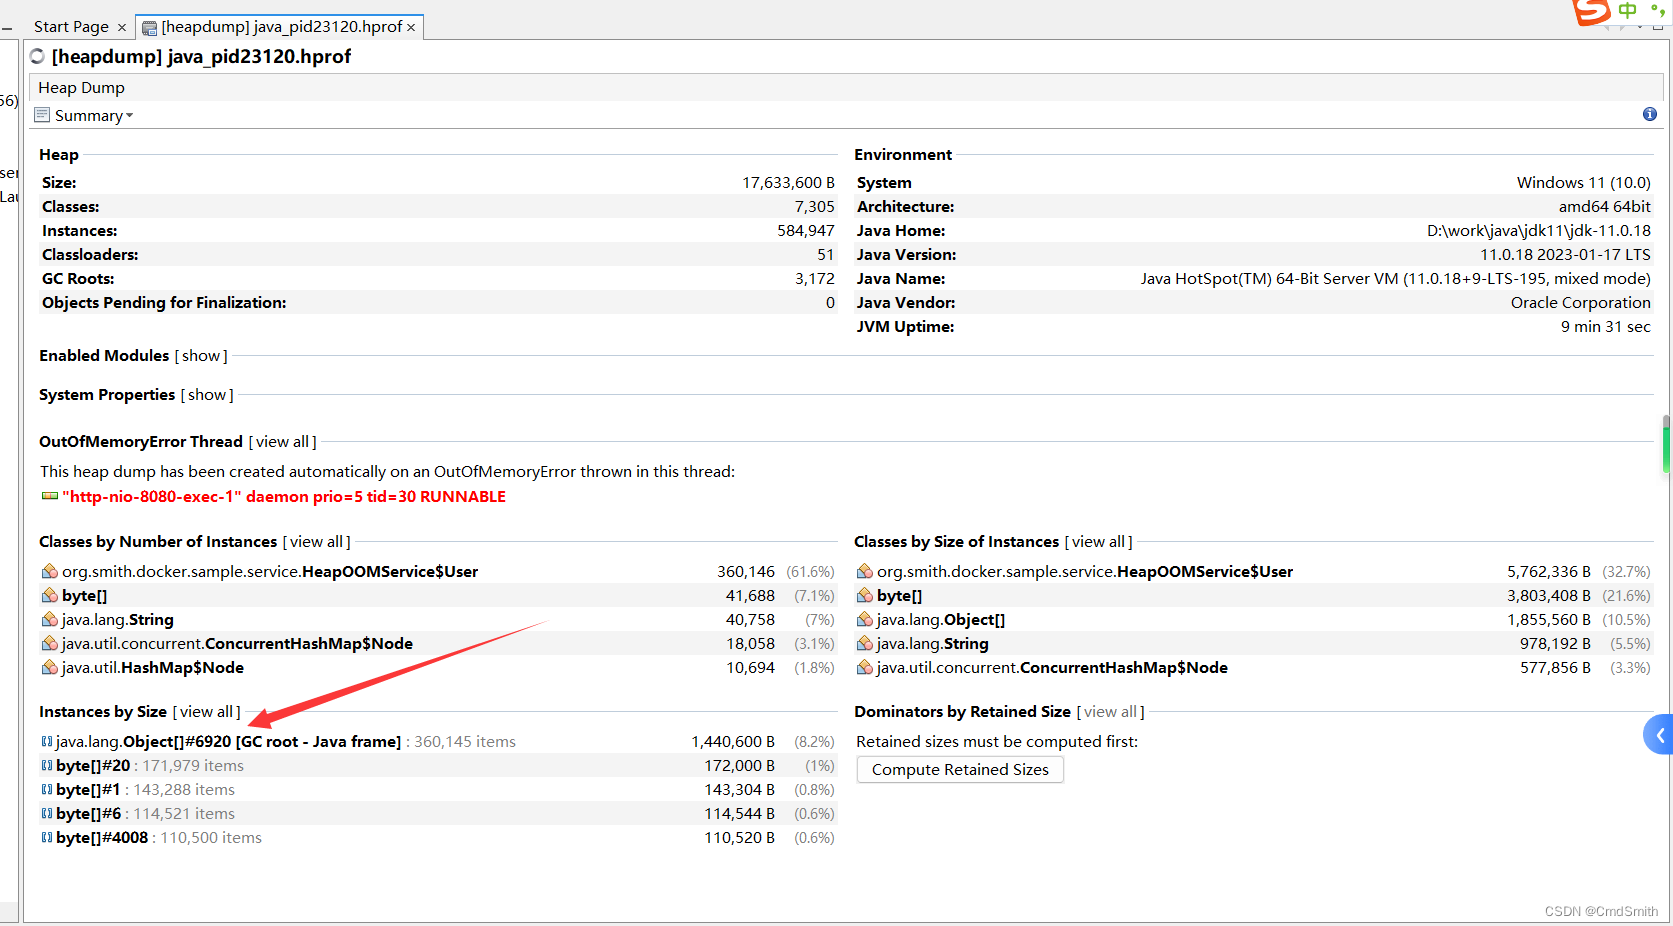The height and width of the screenshot is (926, 1673).
Task: Click ConcurrentHashMap$Node icon in Size of Instances
Action: (865, 667)
